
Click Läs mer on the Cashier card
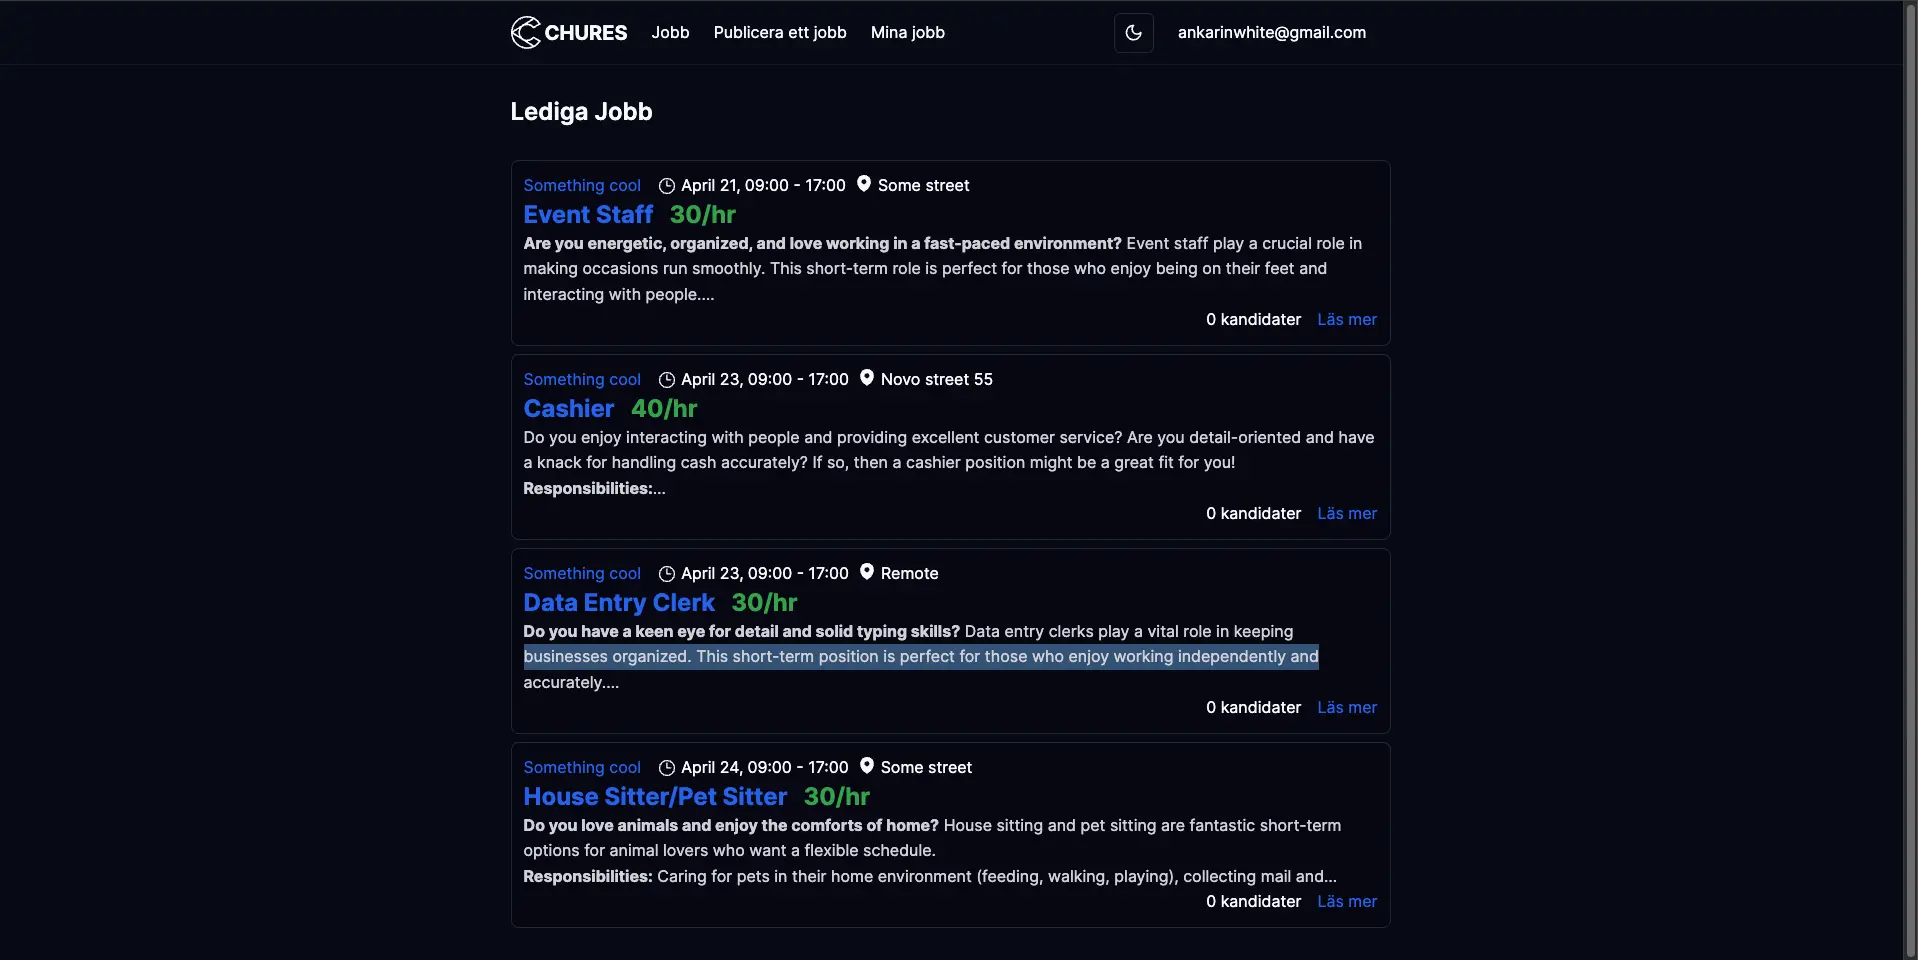(1346, 514)
